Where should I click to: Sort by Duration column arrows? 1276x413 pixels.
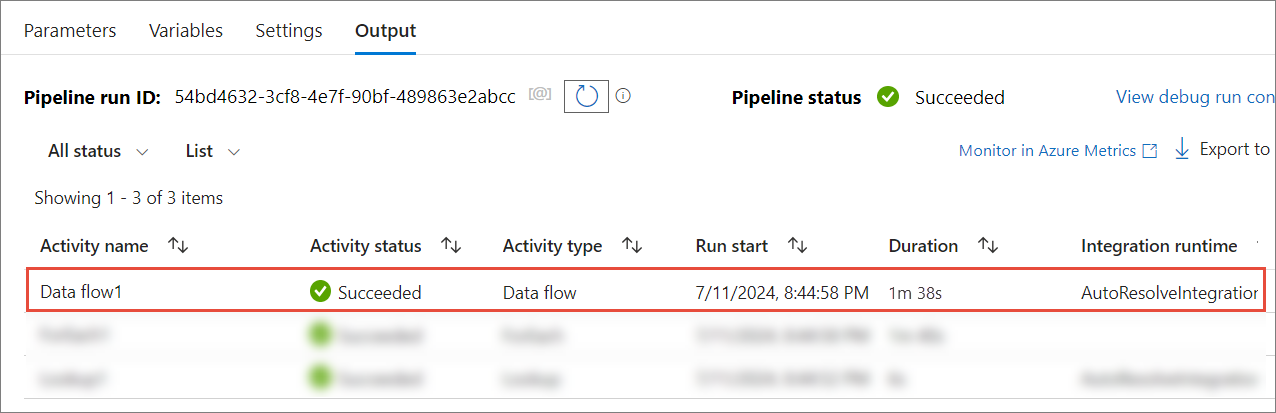(988, 245)
